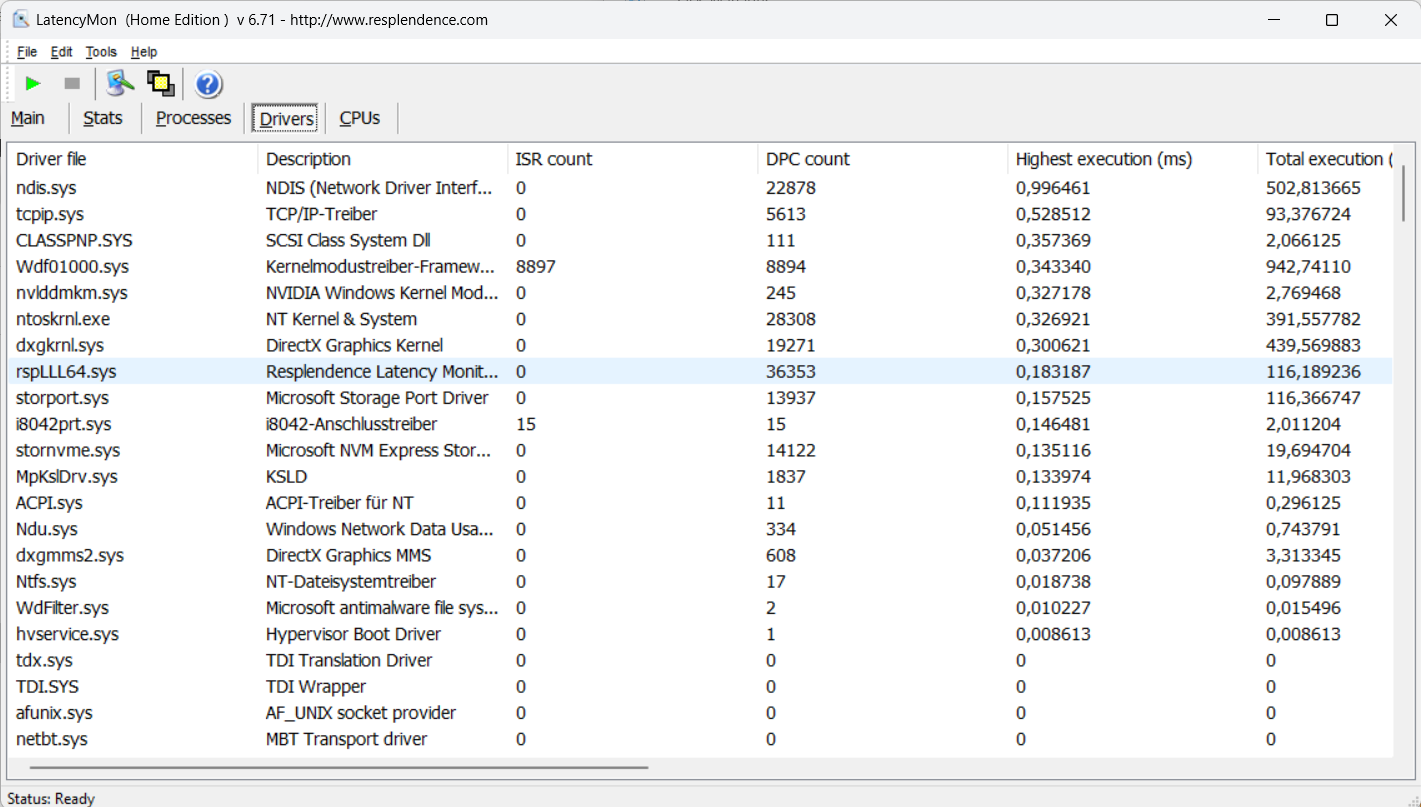The height and width of the screenshot is (807, 1421).
Task: Select the ndis.sys driver row
Action: pos(46,188)
